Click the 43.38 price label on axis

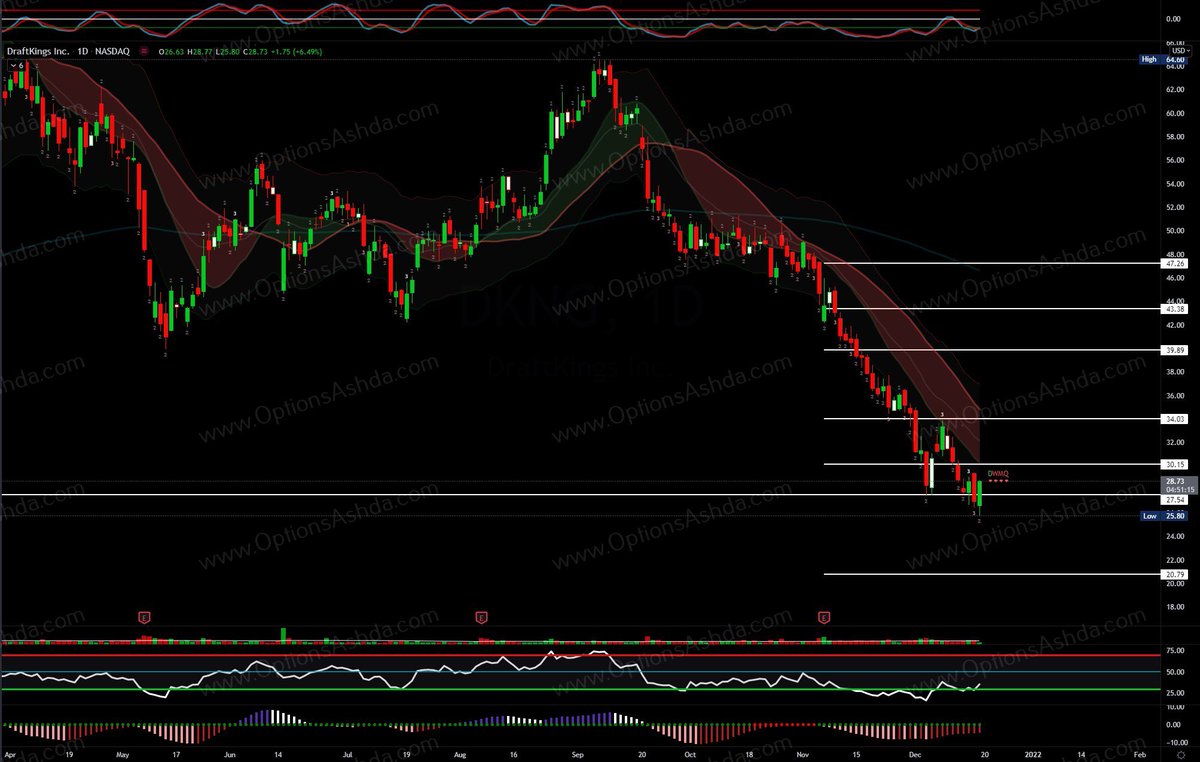(1175, 309)
